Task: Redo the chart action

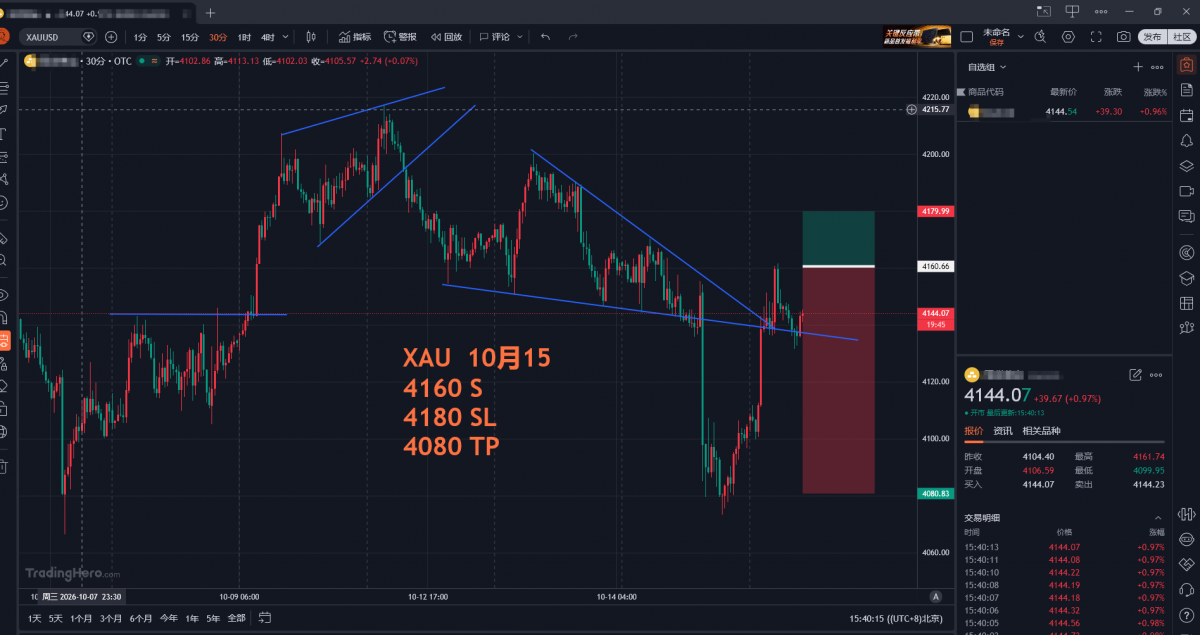Action: coord(573,37)
